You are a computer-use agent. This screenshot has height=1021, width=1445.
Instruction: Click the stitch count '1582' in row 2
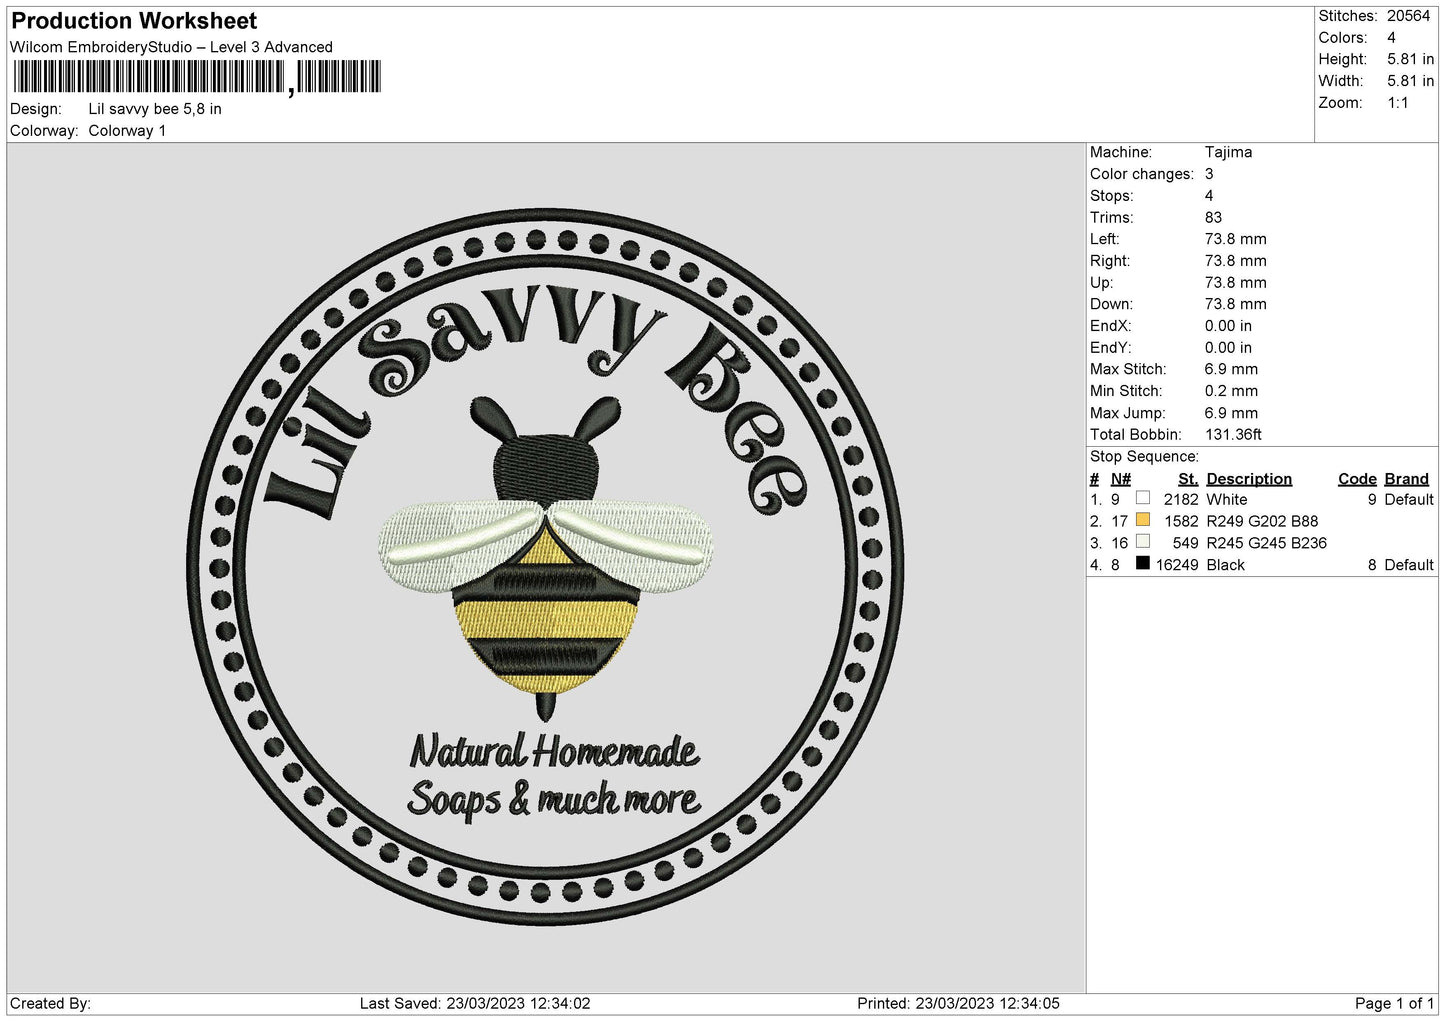(x=1181, y=522)
